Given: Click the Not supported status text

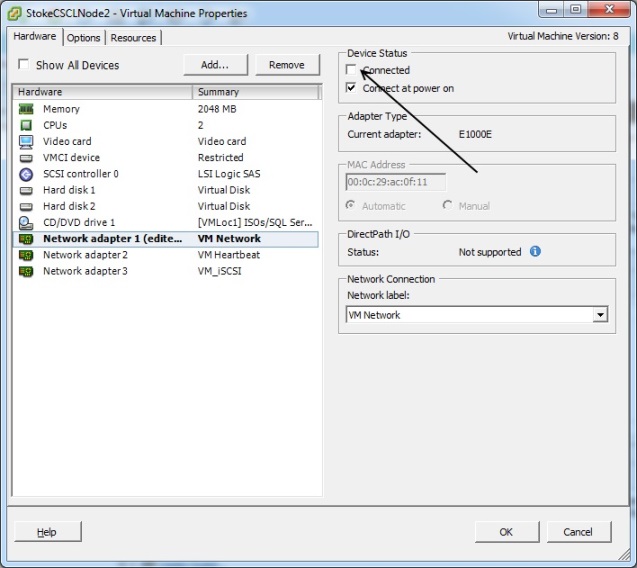Looking at the screenshot, I should (490, 252).
